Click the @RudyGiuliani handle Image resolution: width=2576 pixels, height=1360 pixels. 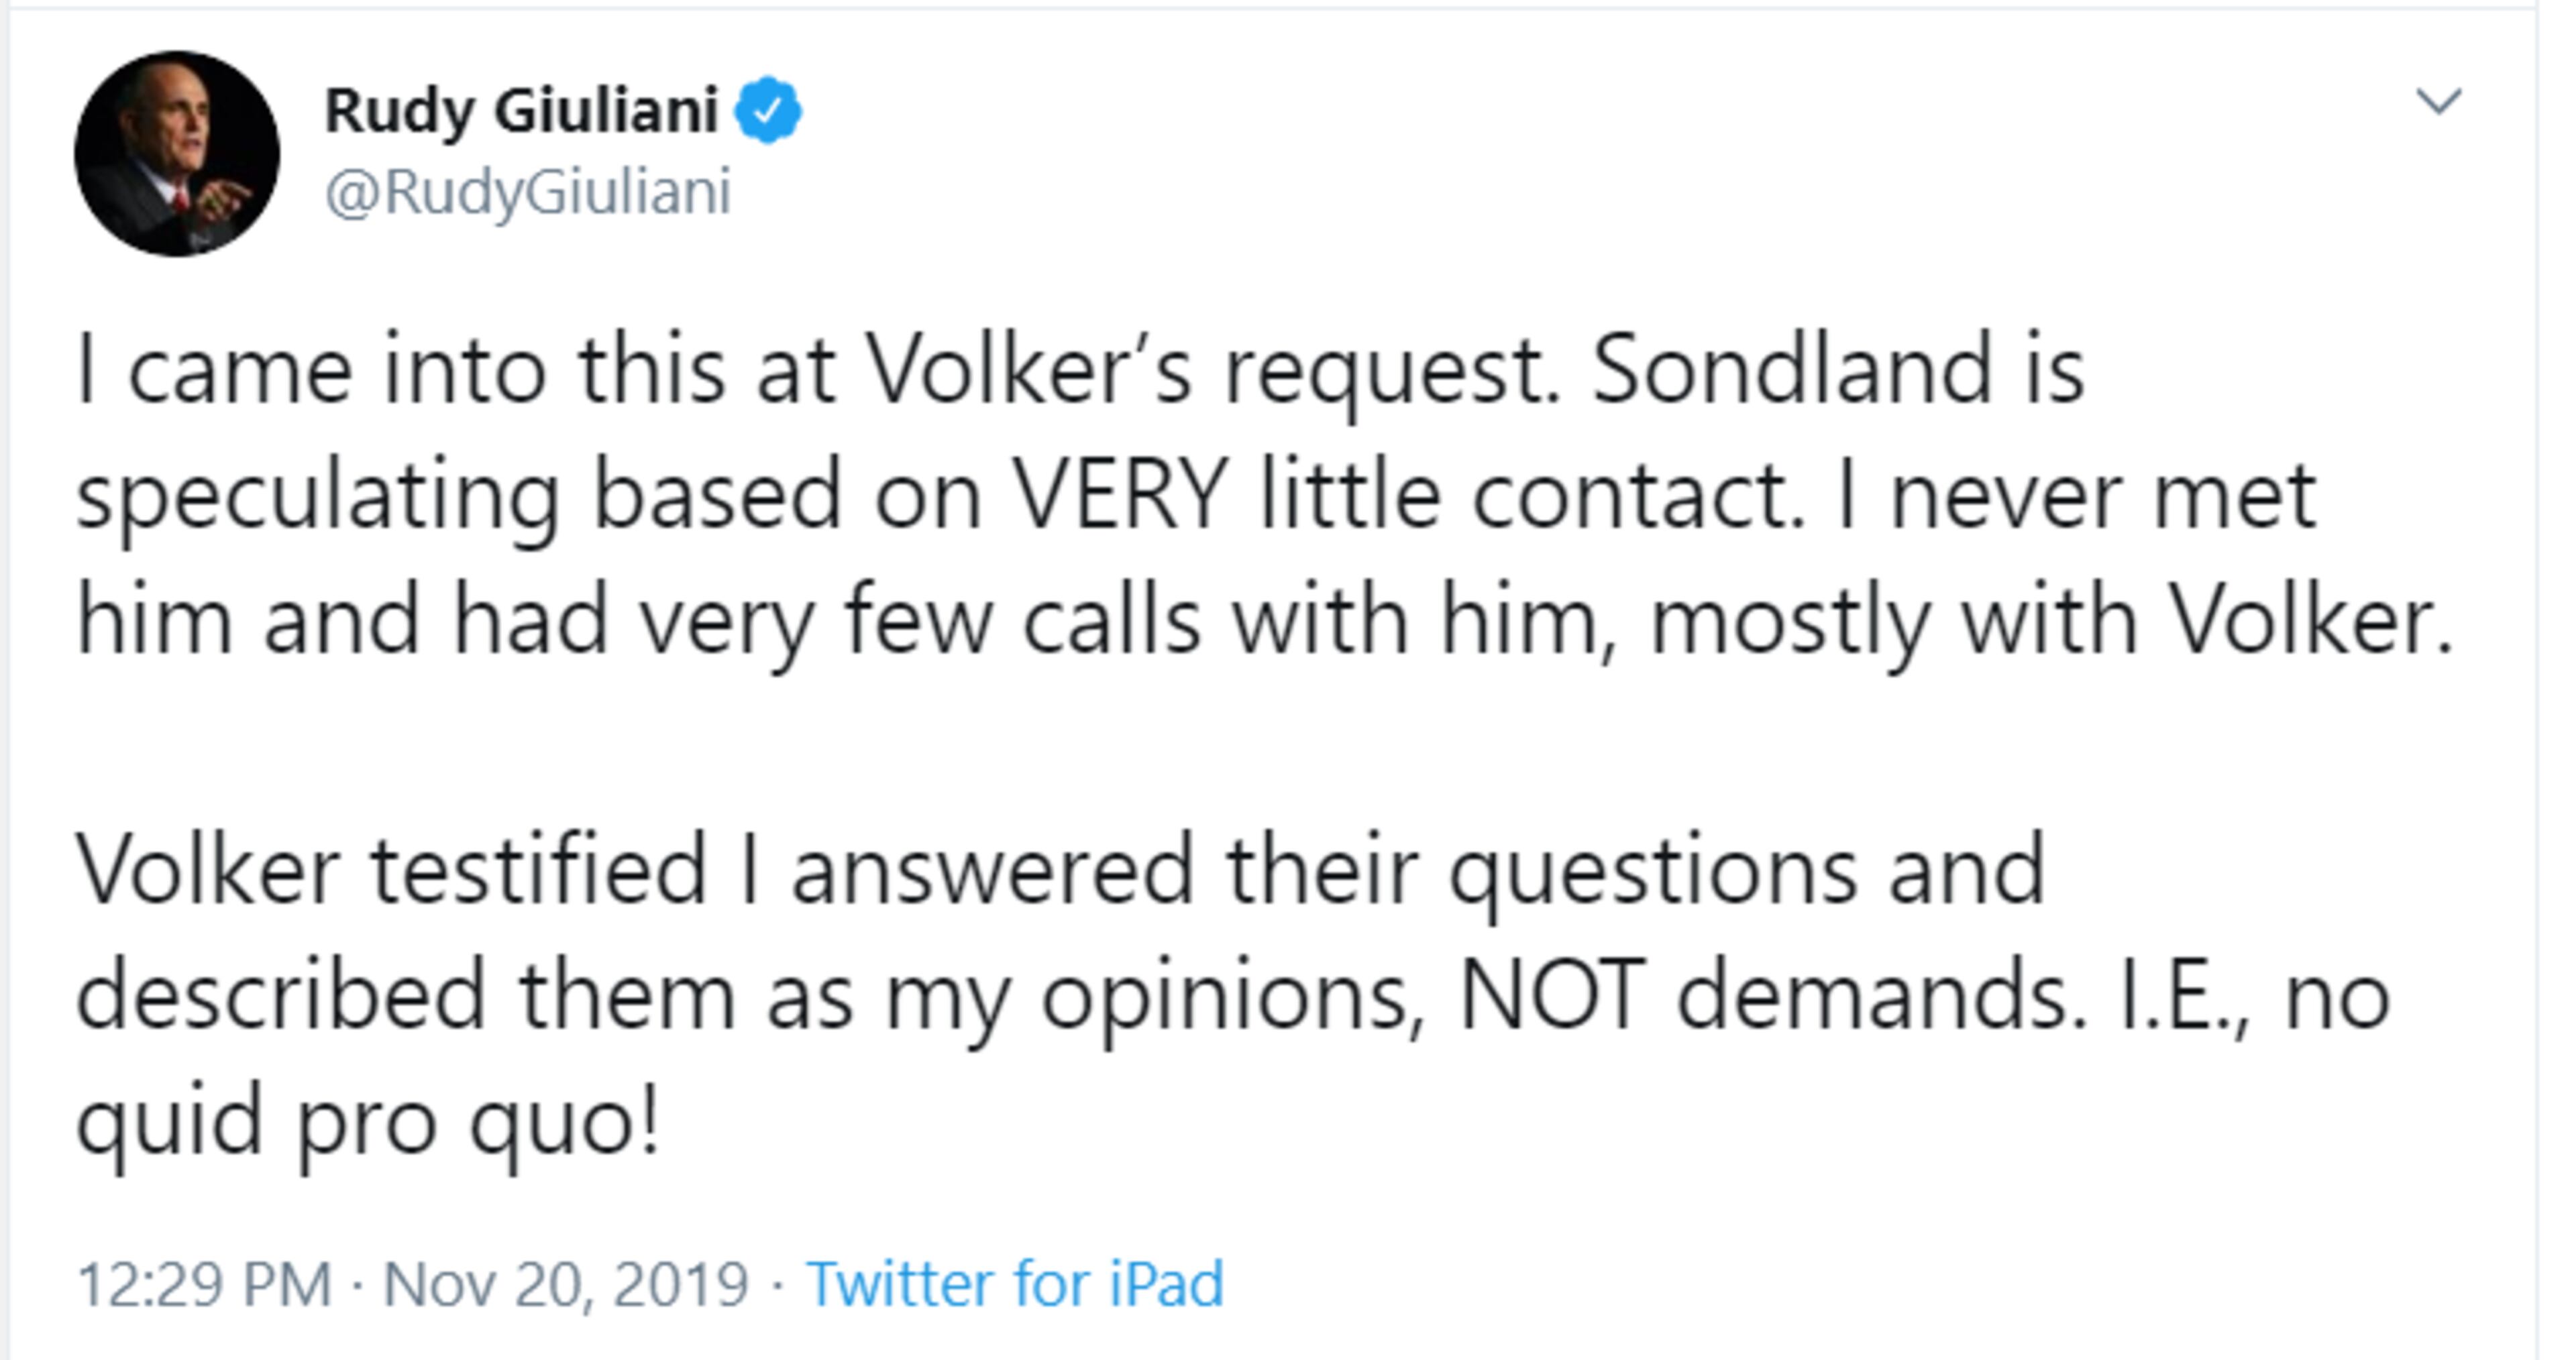[x=528, y=192]
